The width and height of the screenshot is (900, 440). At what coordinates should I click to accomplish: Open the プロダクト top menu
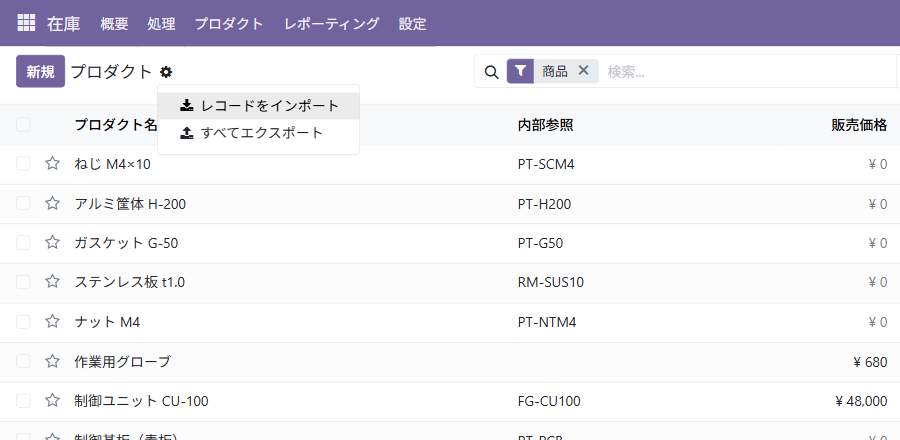[229, 24]
